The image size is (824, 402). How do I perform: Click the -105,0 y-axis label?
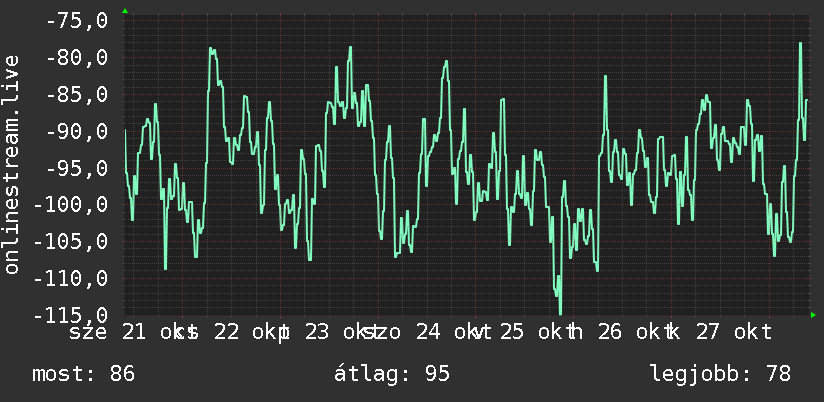(70, 242)
